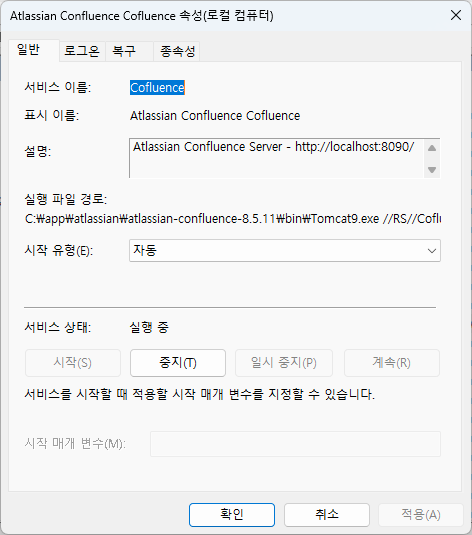Click inside the 시작 매개 변수 input field
The image size is (472, 535).
click(295, 444)
